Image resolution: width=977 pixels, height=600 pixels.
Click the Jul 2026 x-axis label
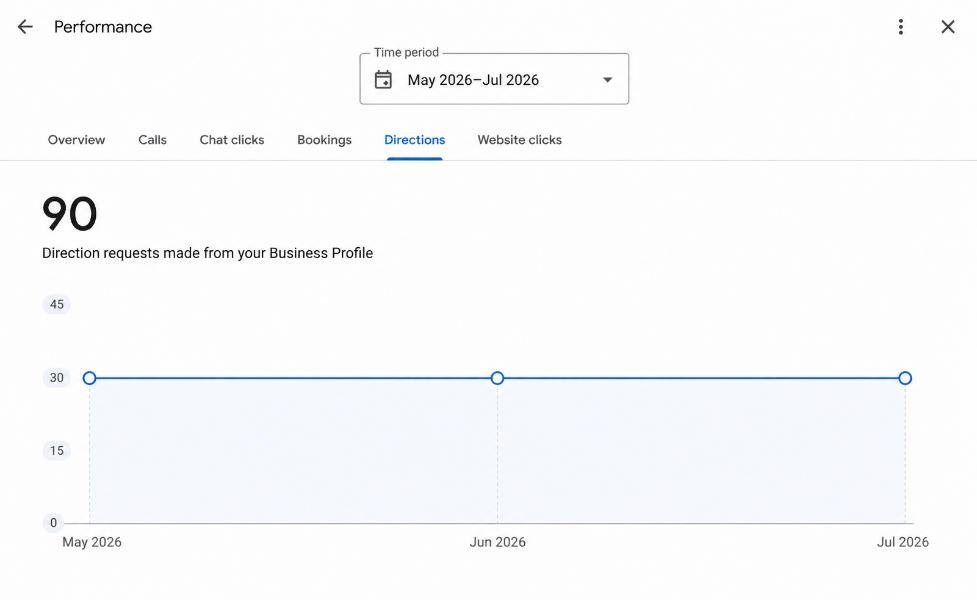pyautogui.click(x=902, y=542)
